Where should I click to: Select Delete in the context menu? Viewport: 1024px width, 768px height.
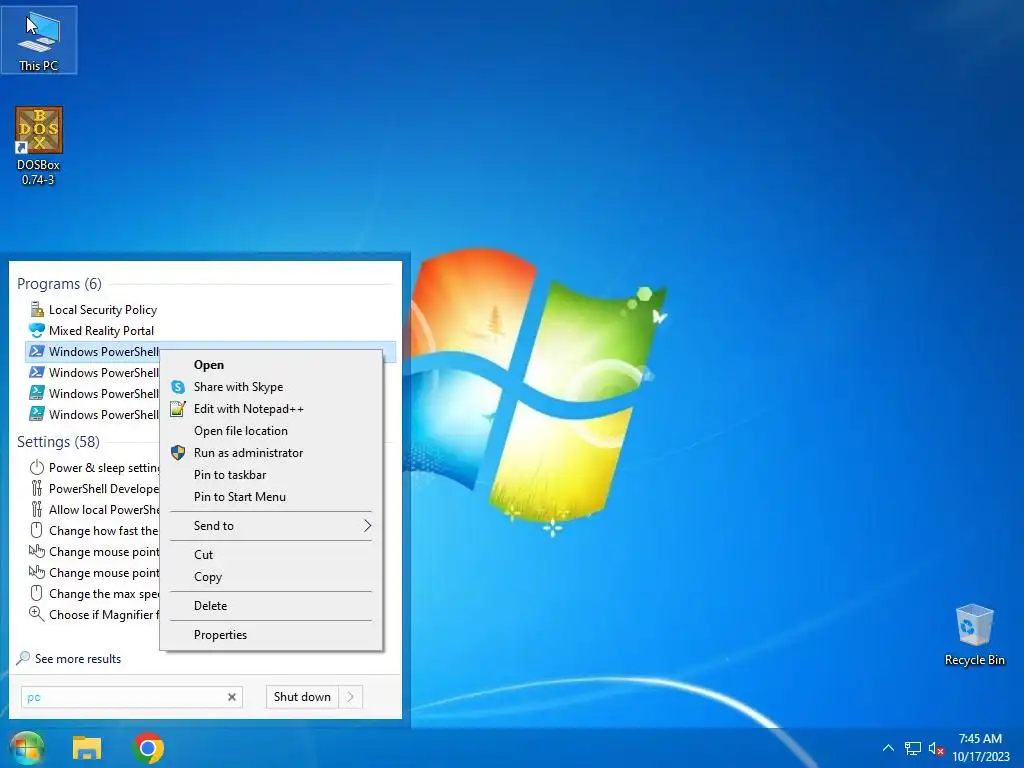[272, 605]
